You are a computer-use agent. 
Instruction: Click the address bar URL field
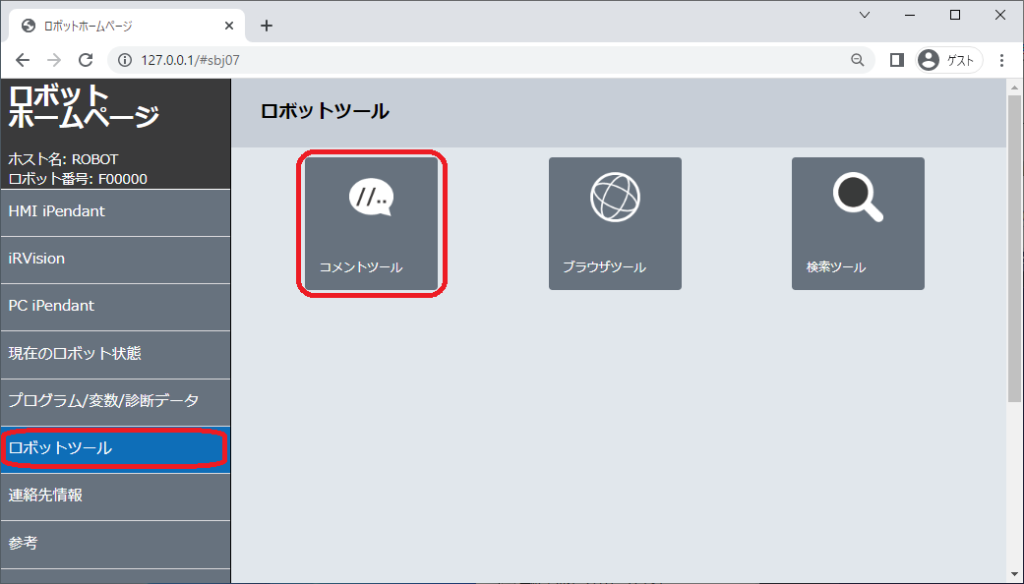(x=480, y=60)
